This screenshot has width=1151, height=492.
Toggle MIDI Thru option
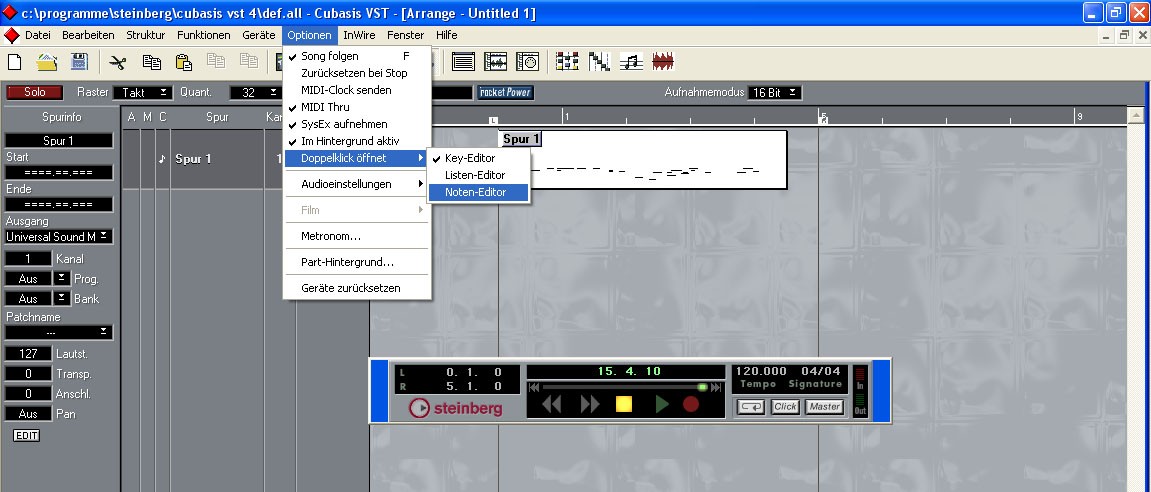(357, 107)
